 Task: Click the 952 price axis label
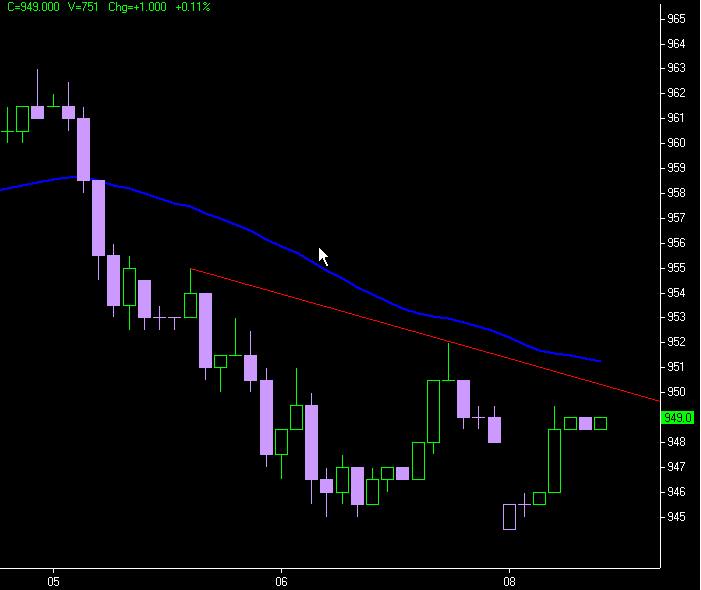[x=676, y=342]
